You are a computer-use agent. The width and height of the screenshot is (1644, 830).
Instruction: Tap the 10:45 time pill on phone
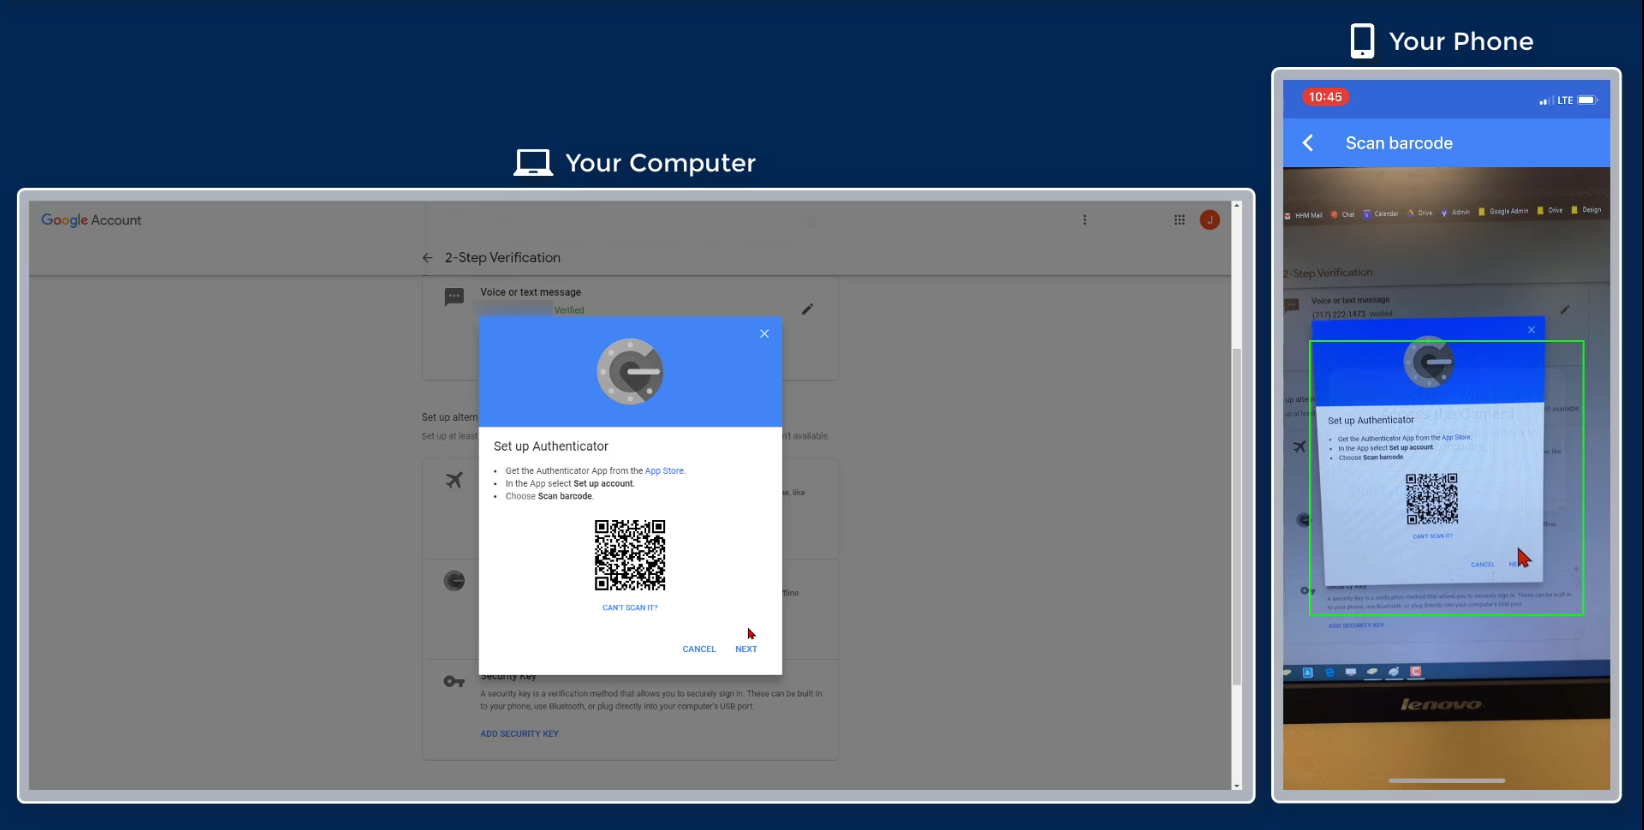click(x=1325, y=97)
